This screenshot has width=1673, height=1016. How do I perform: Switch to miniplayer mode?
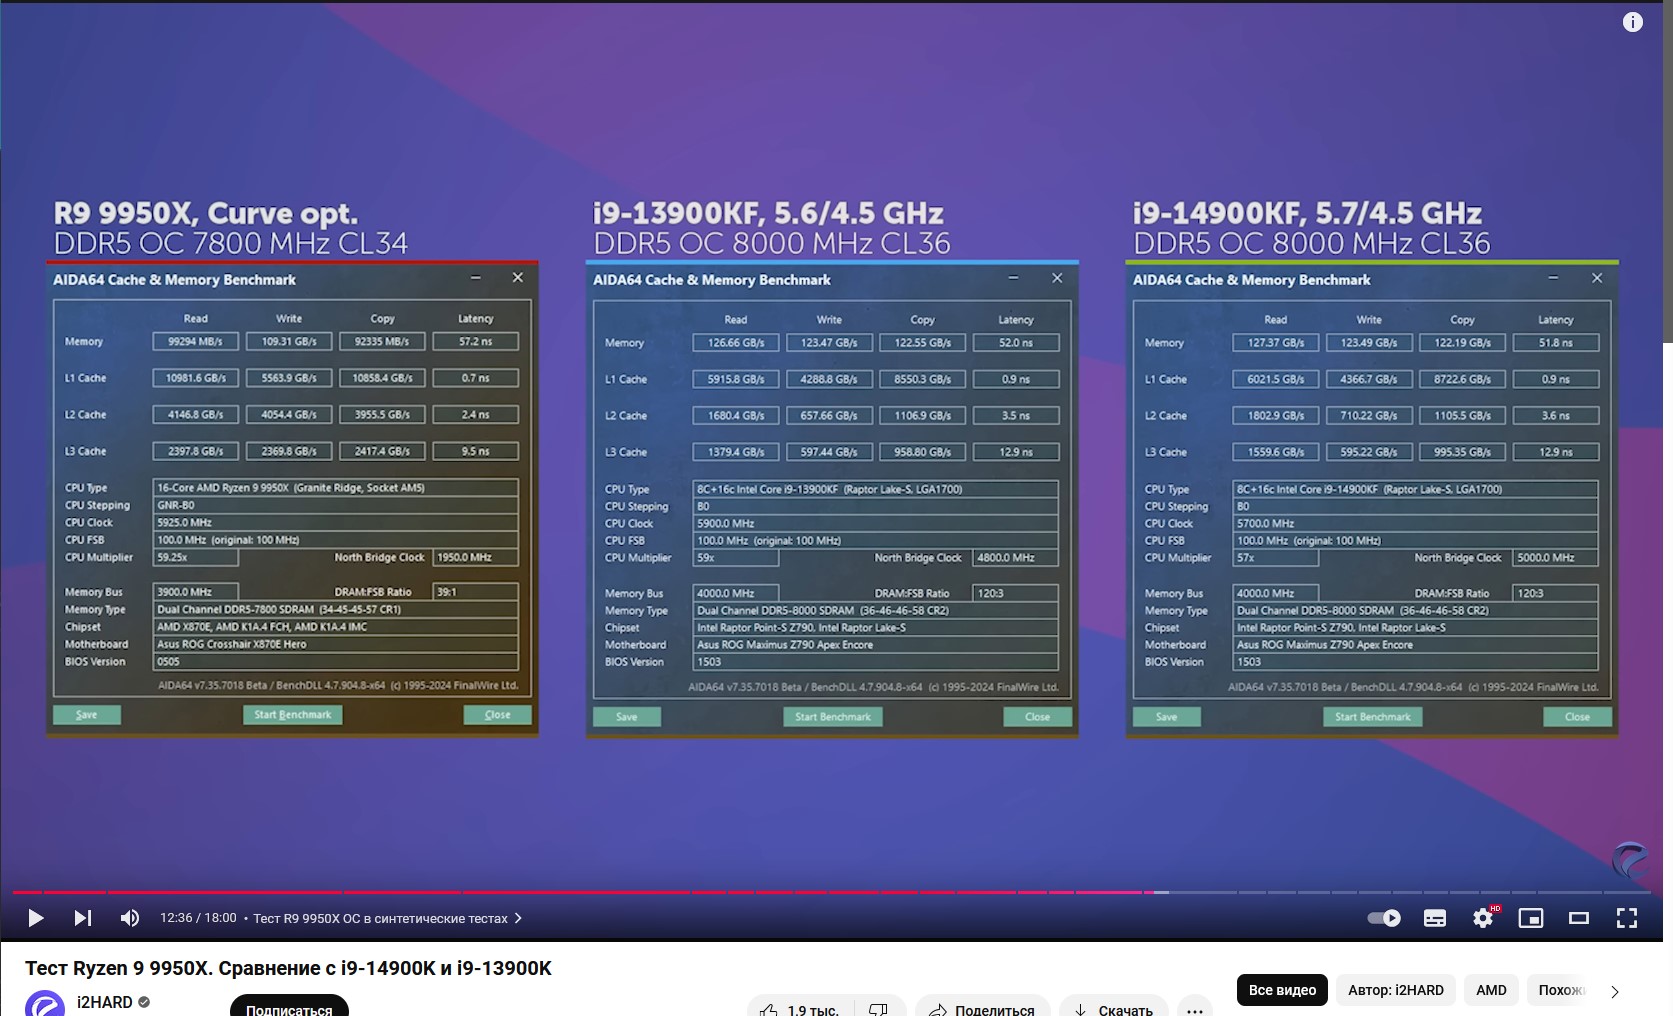pyautogui.click(x=1531, y=918)
